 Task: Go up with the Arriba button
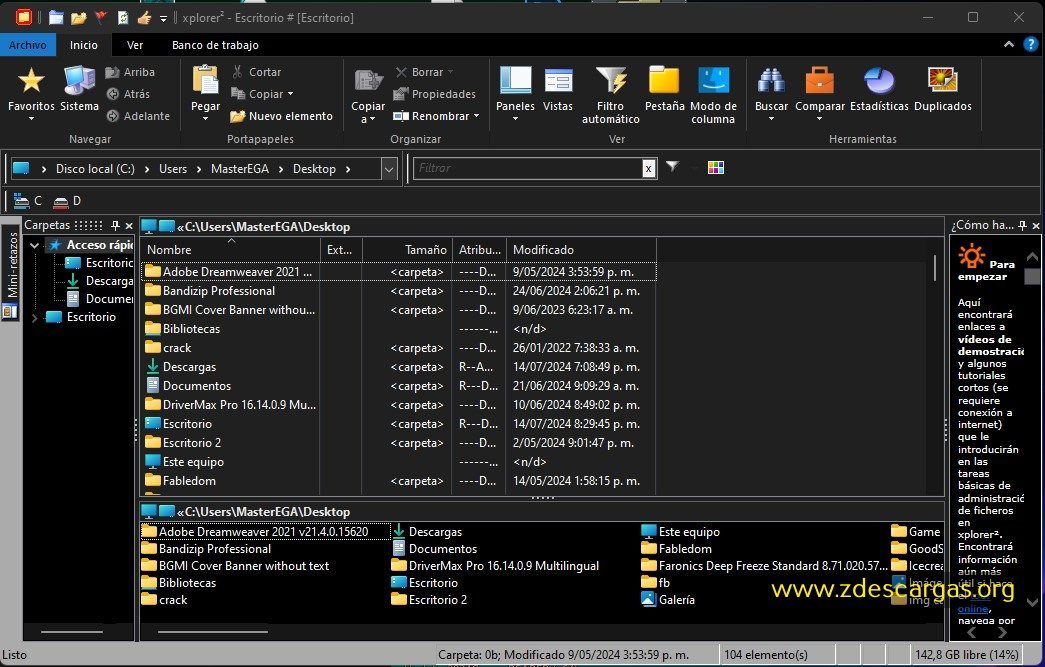(131, 72)
